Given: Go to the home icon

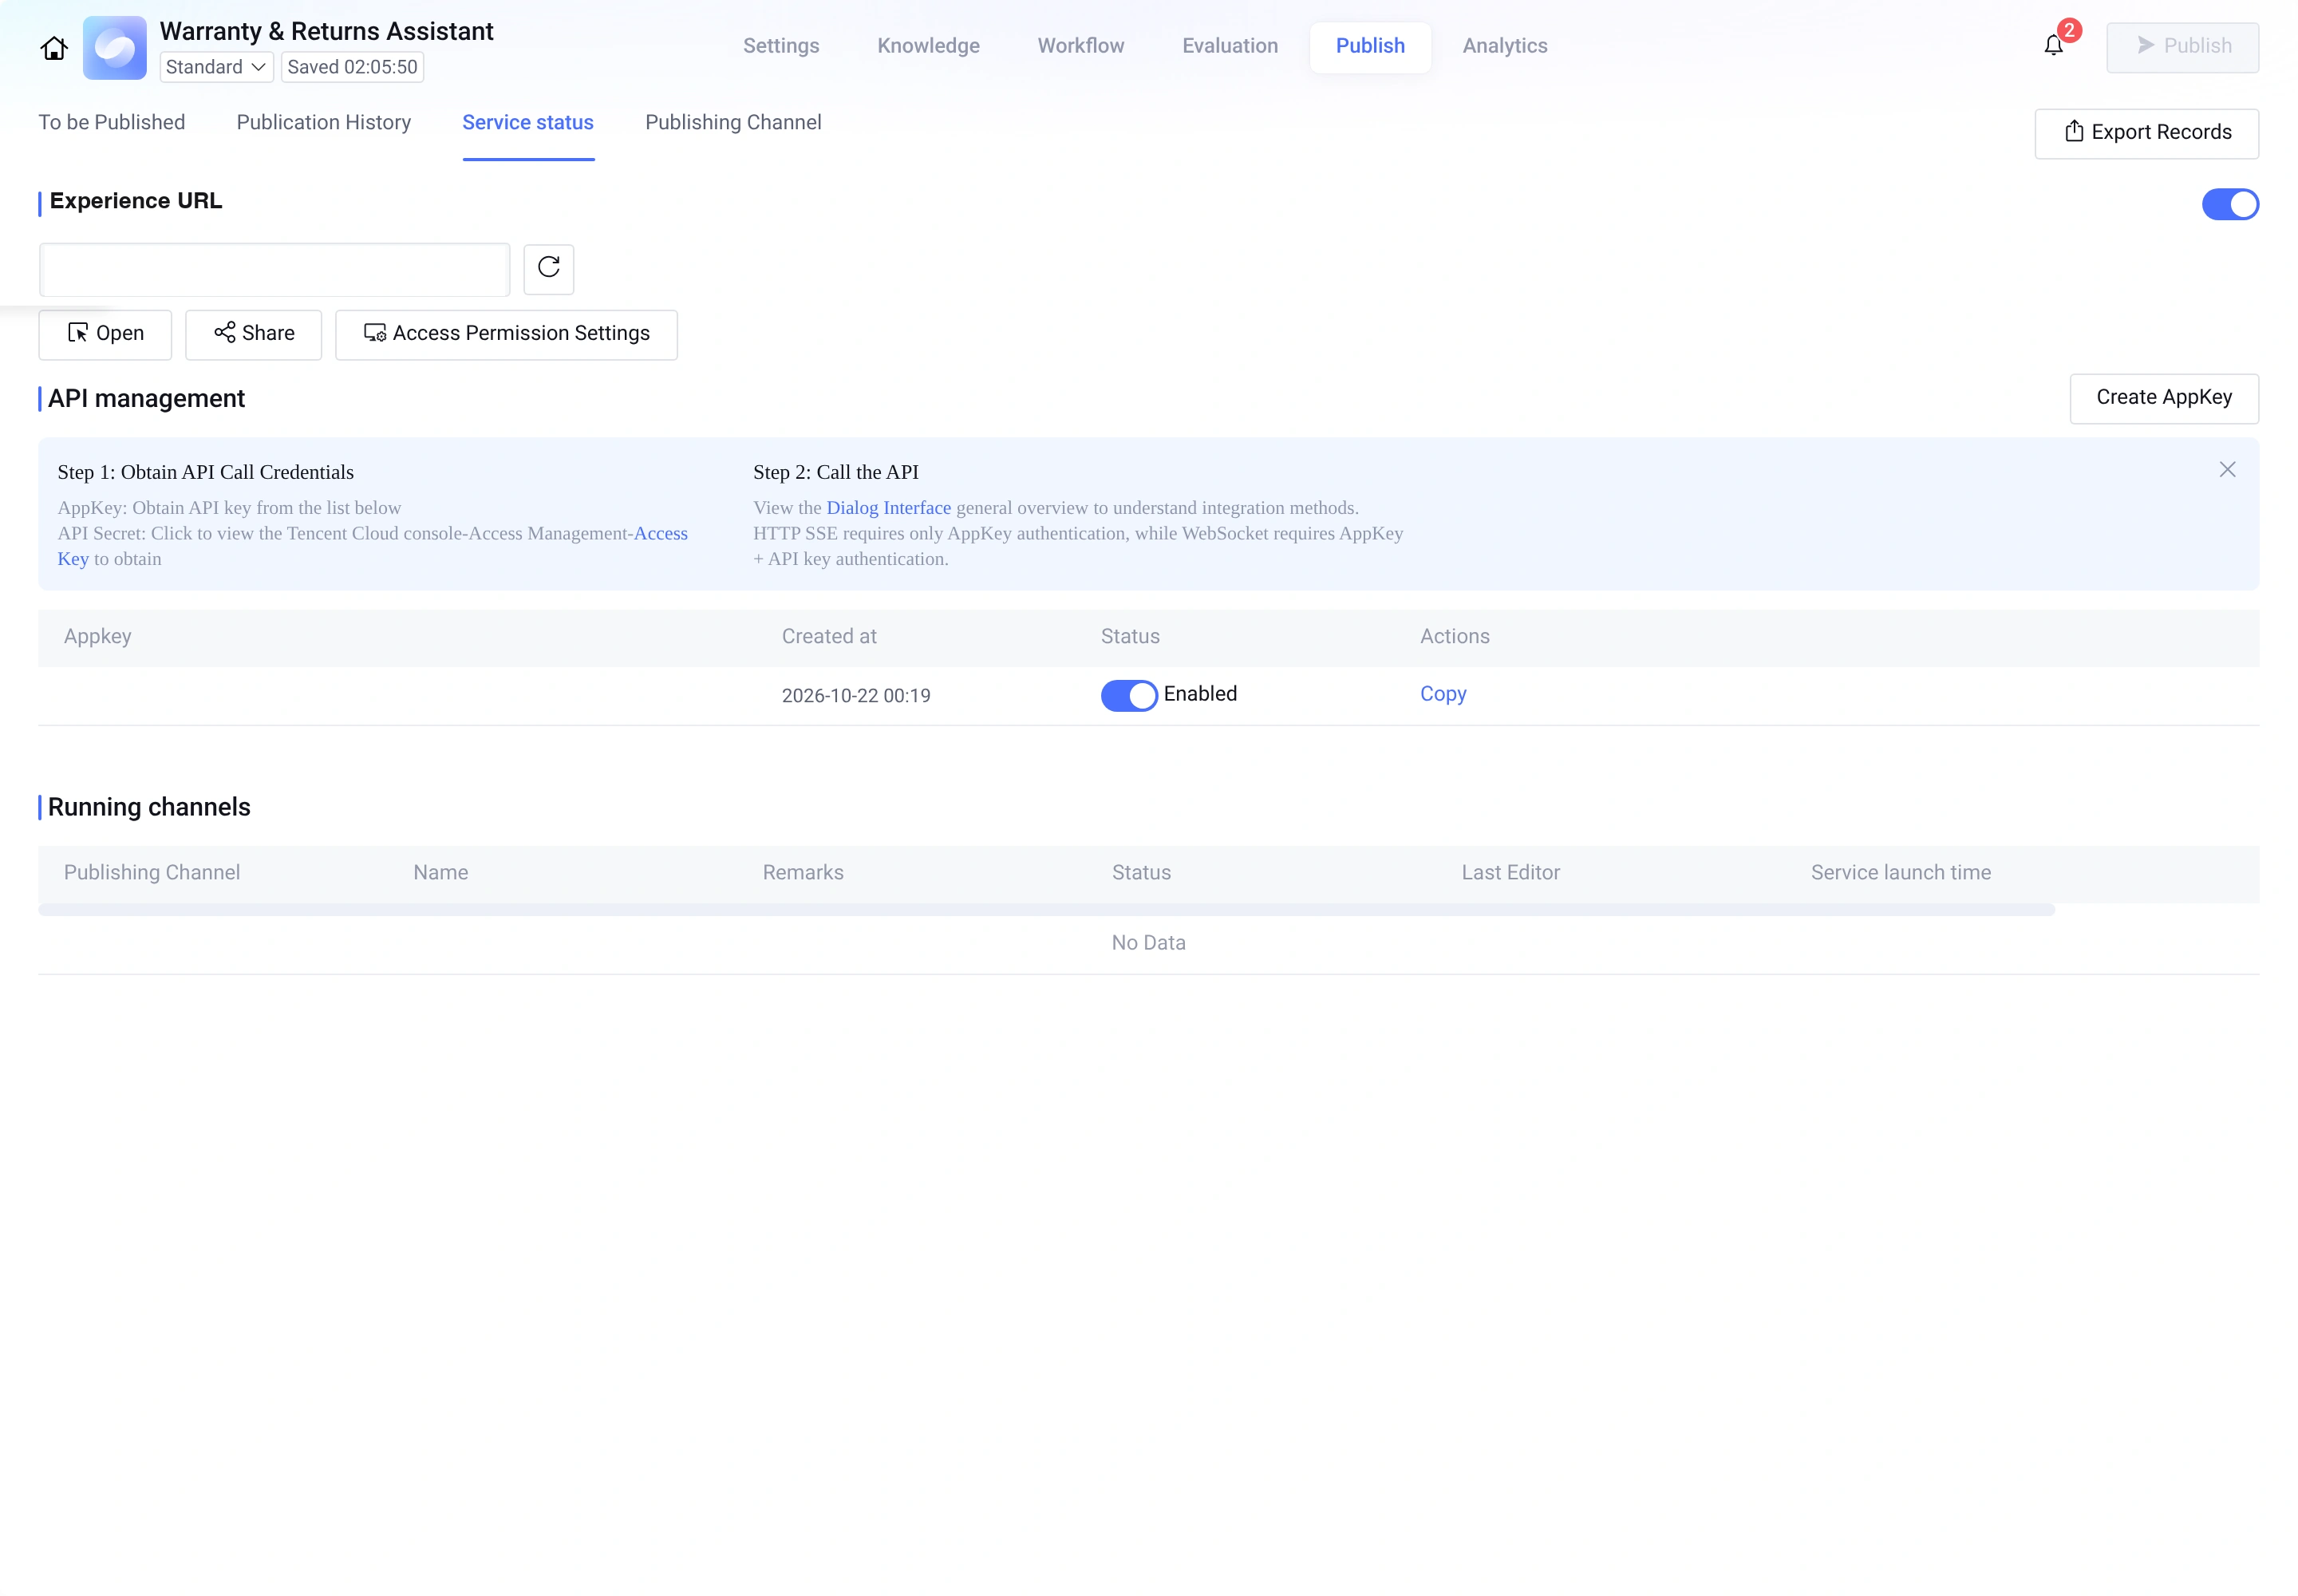Looking at the screenshot, I should point(54,47).
